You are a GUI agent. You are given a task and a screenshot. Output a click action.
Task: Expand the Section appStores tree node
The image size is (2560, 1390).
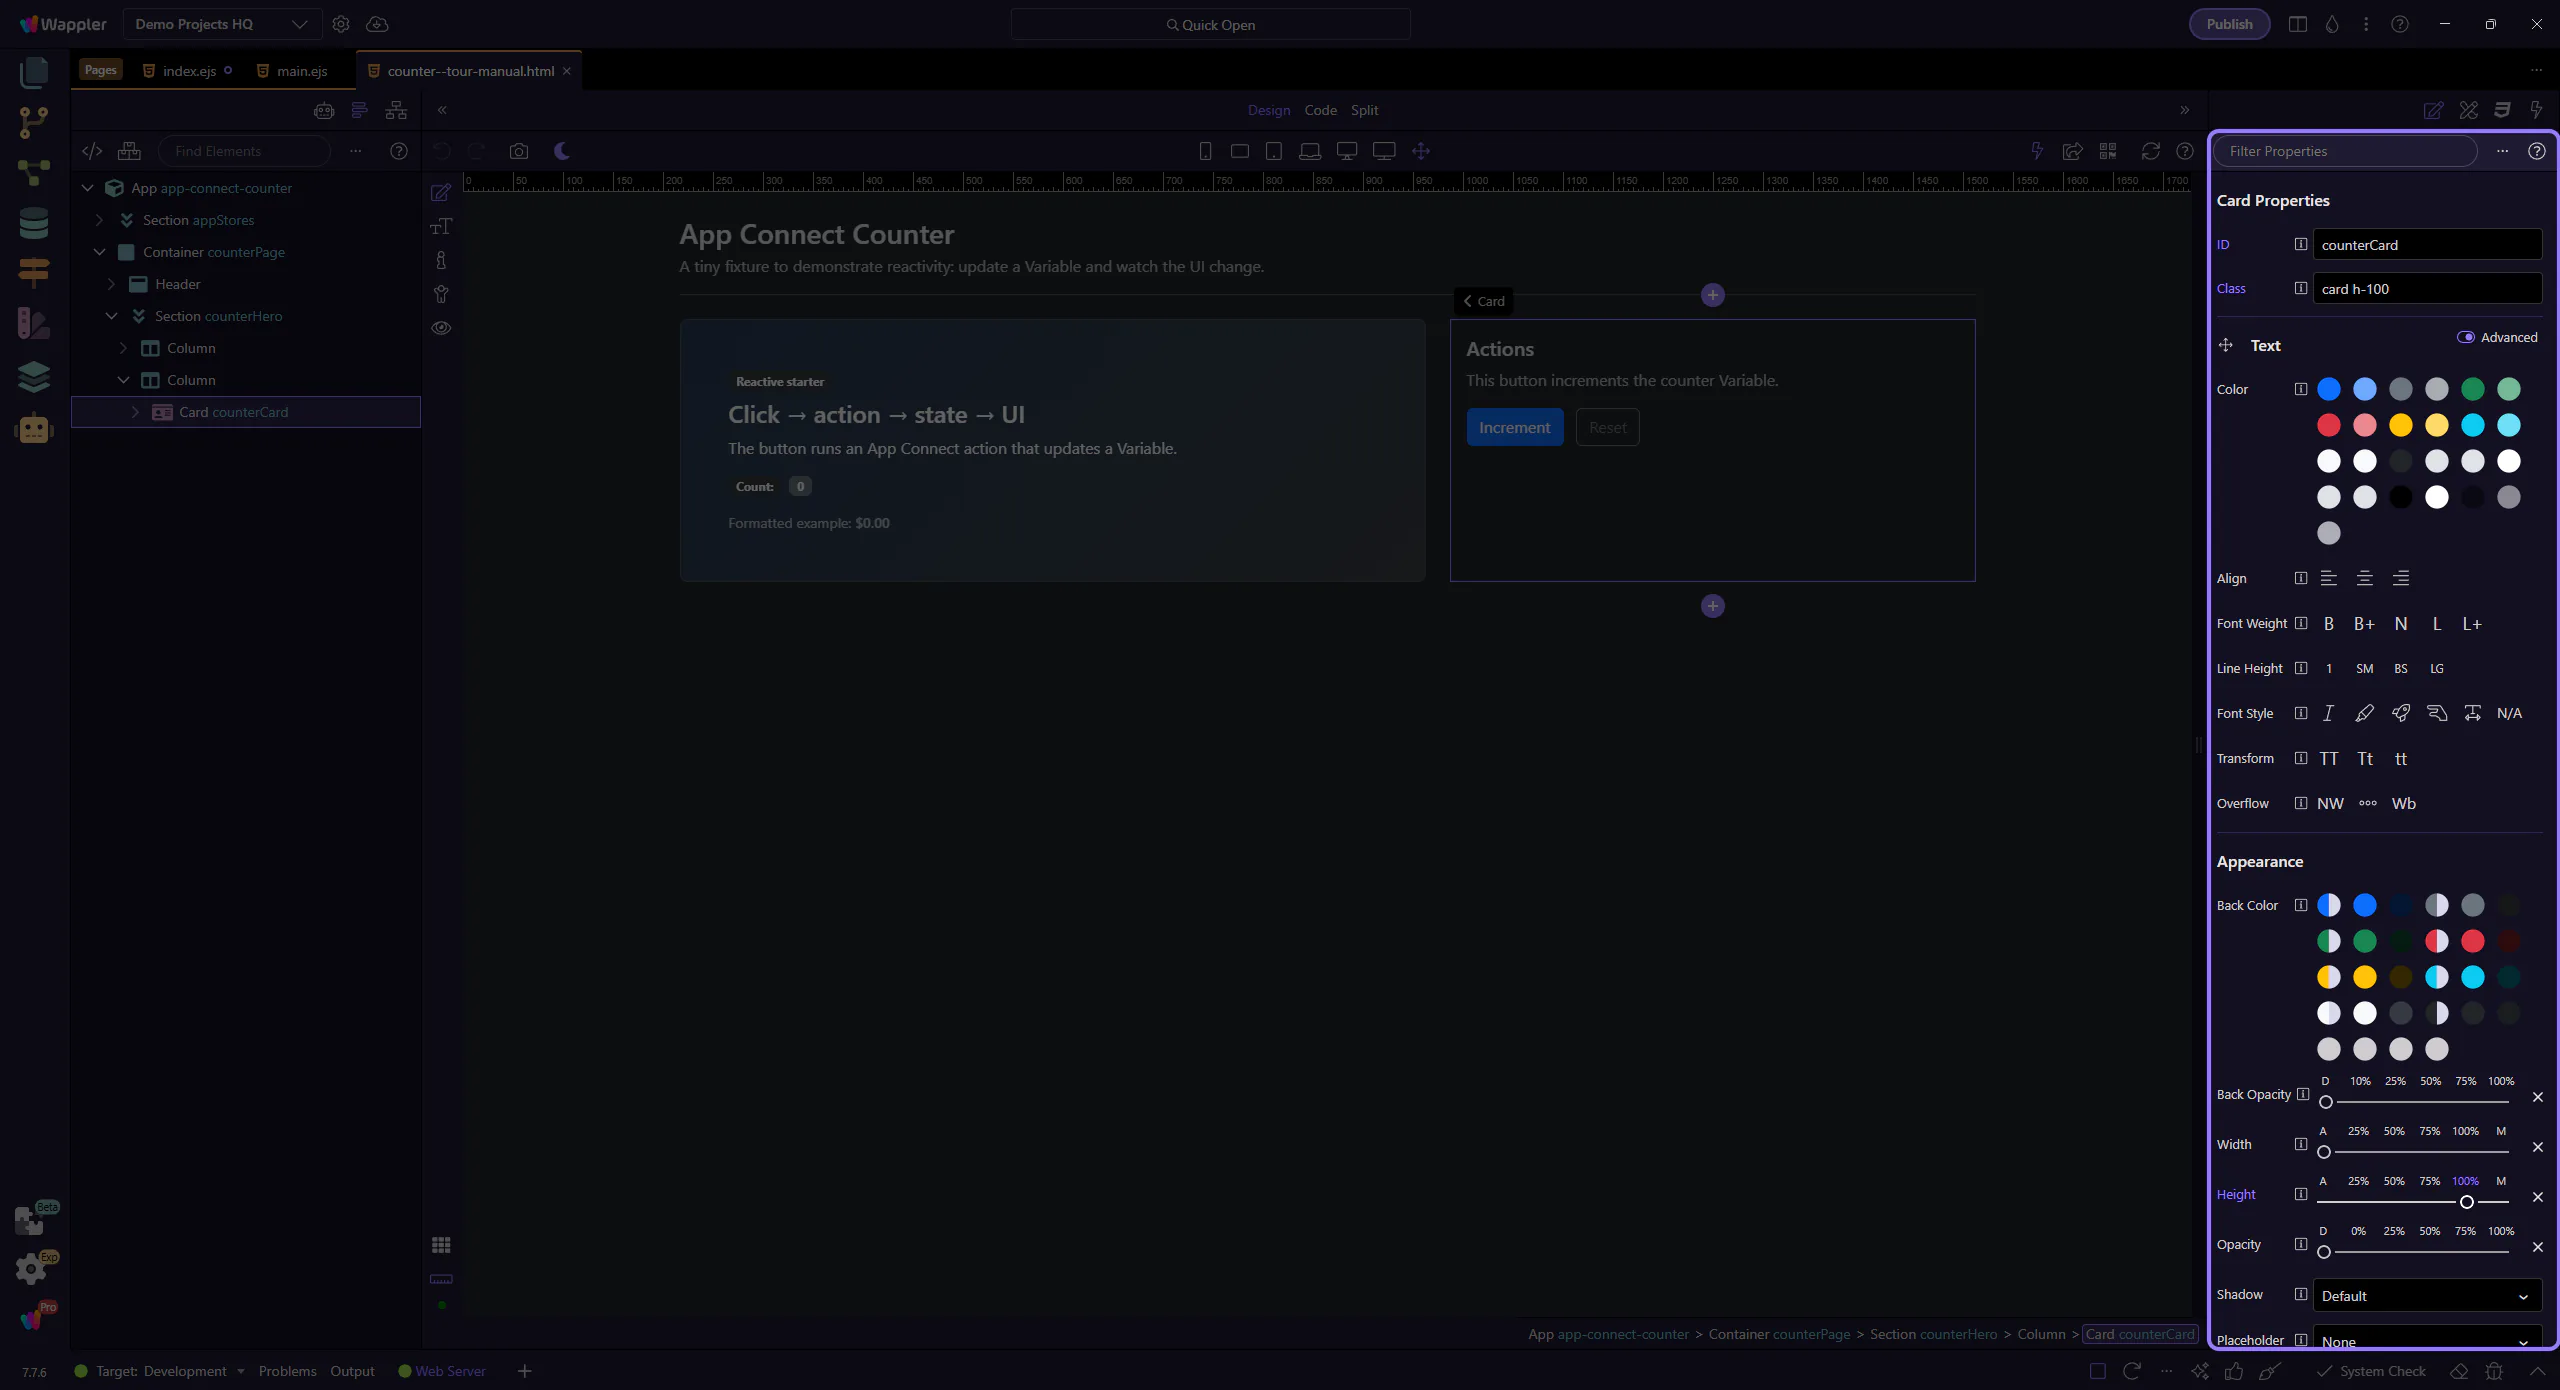[100, 220]
